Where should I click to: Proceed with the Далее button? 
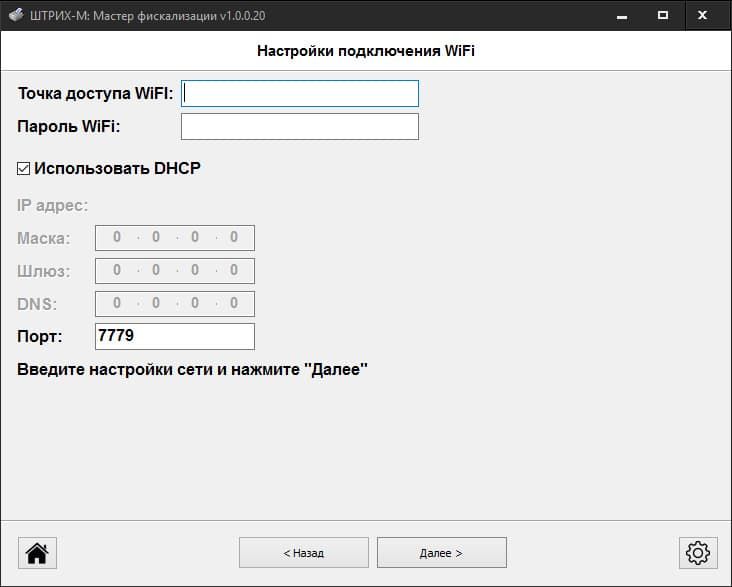(442, 552)
